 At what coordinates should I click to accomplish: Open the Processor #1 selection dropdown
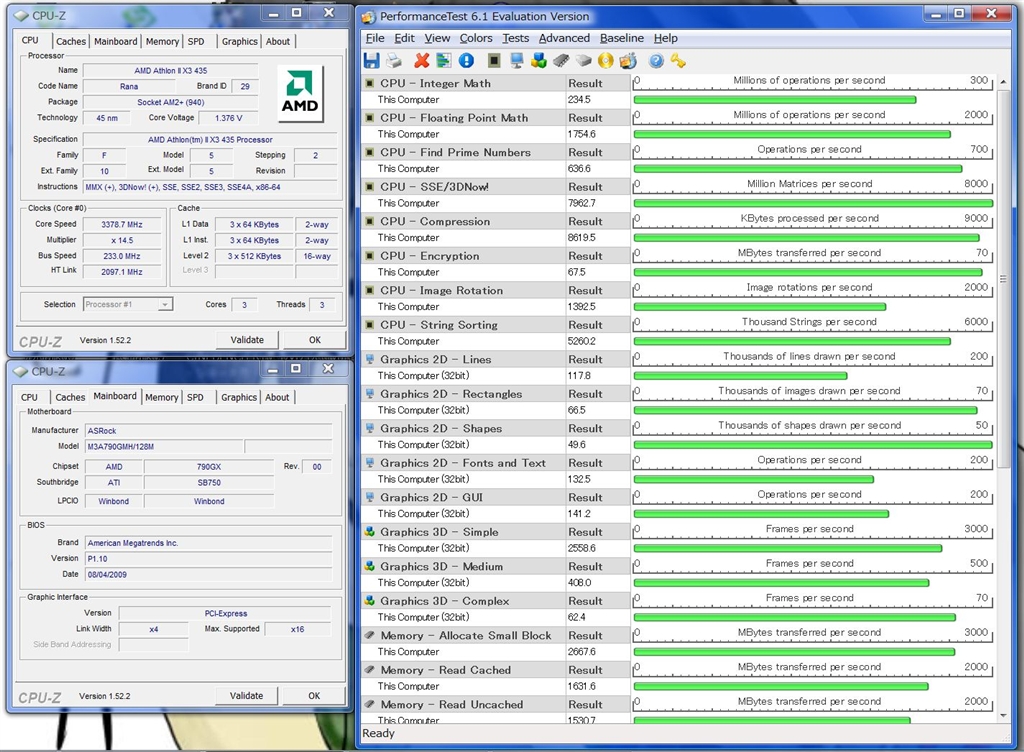(x=127, y=304)
